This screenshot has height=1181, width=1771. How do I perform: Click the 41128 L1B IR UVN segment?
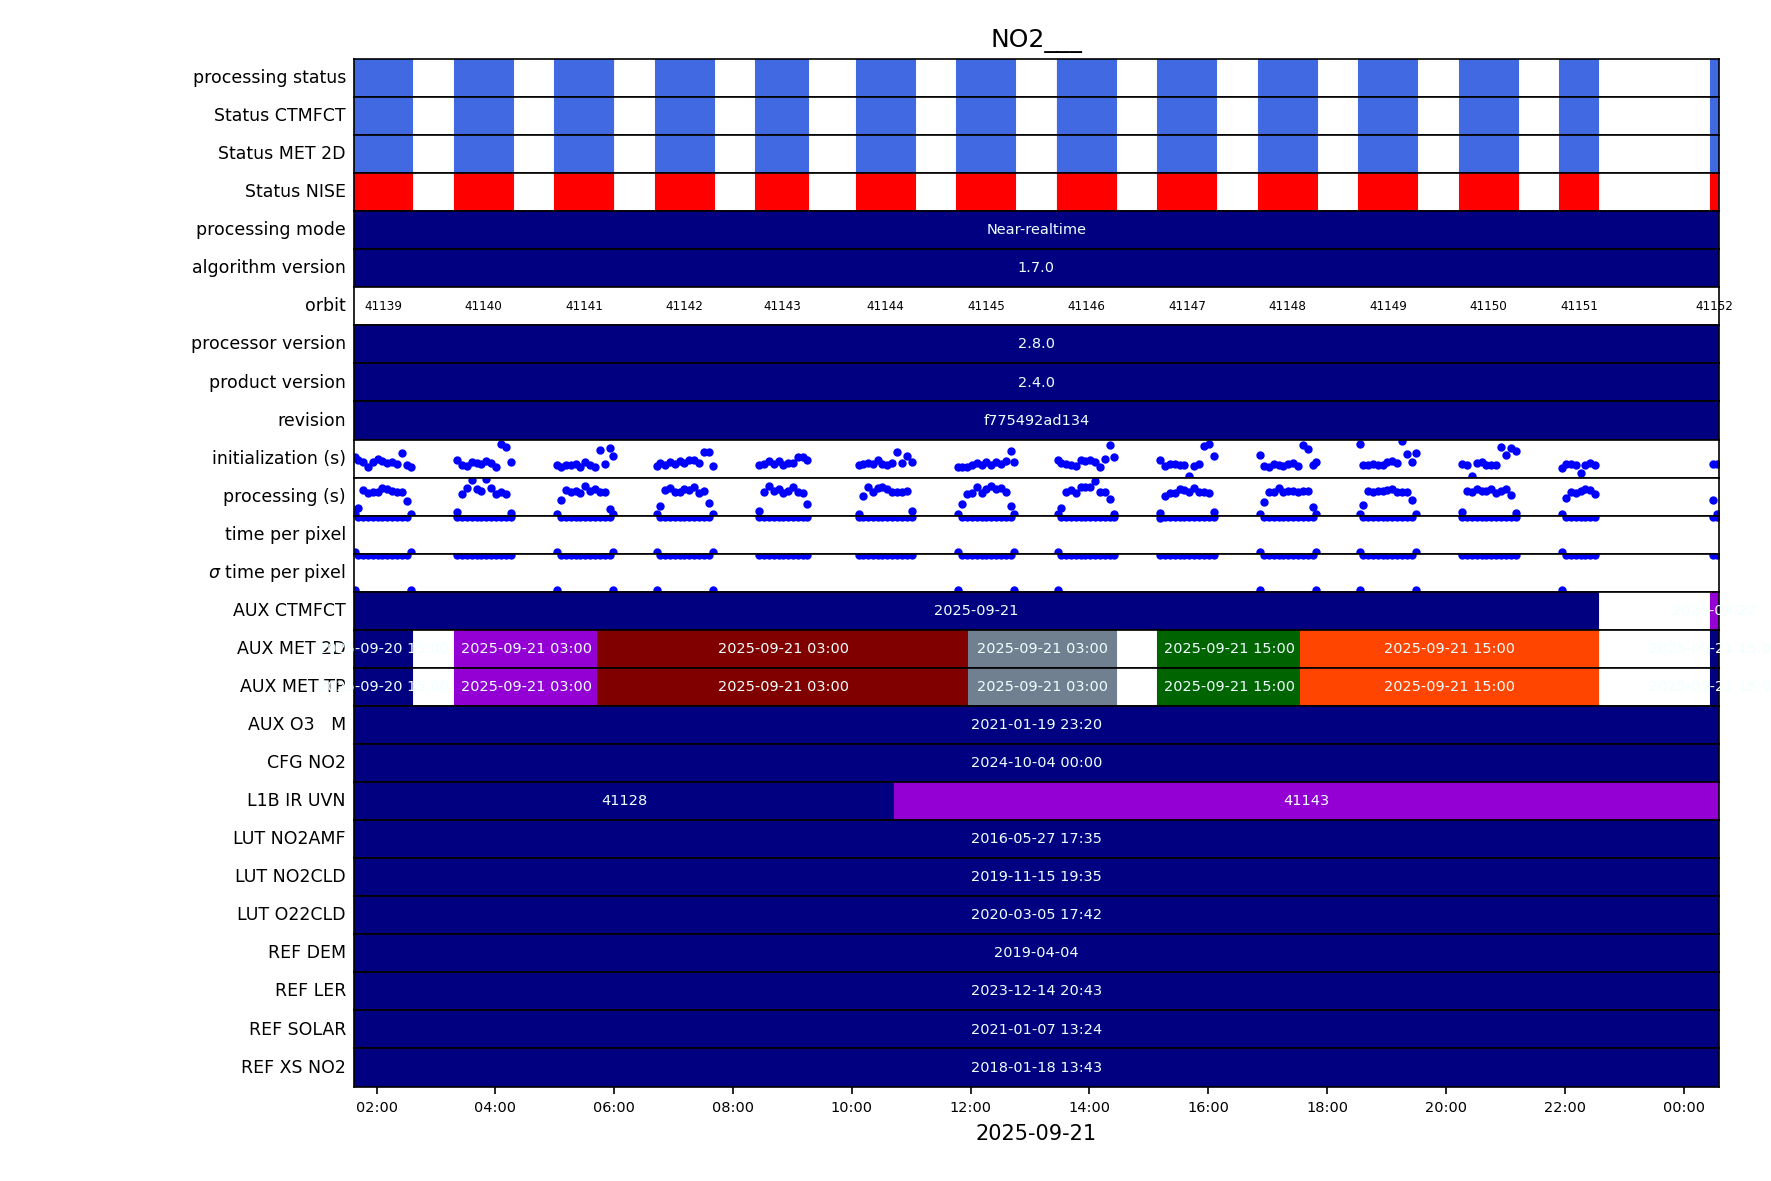pos(624,801)
